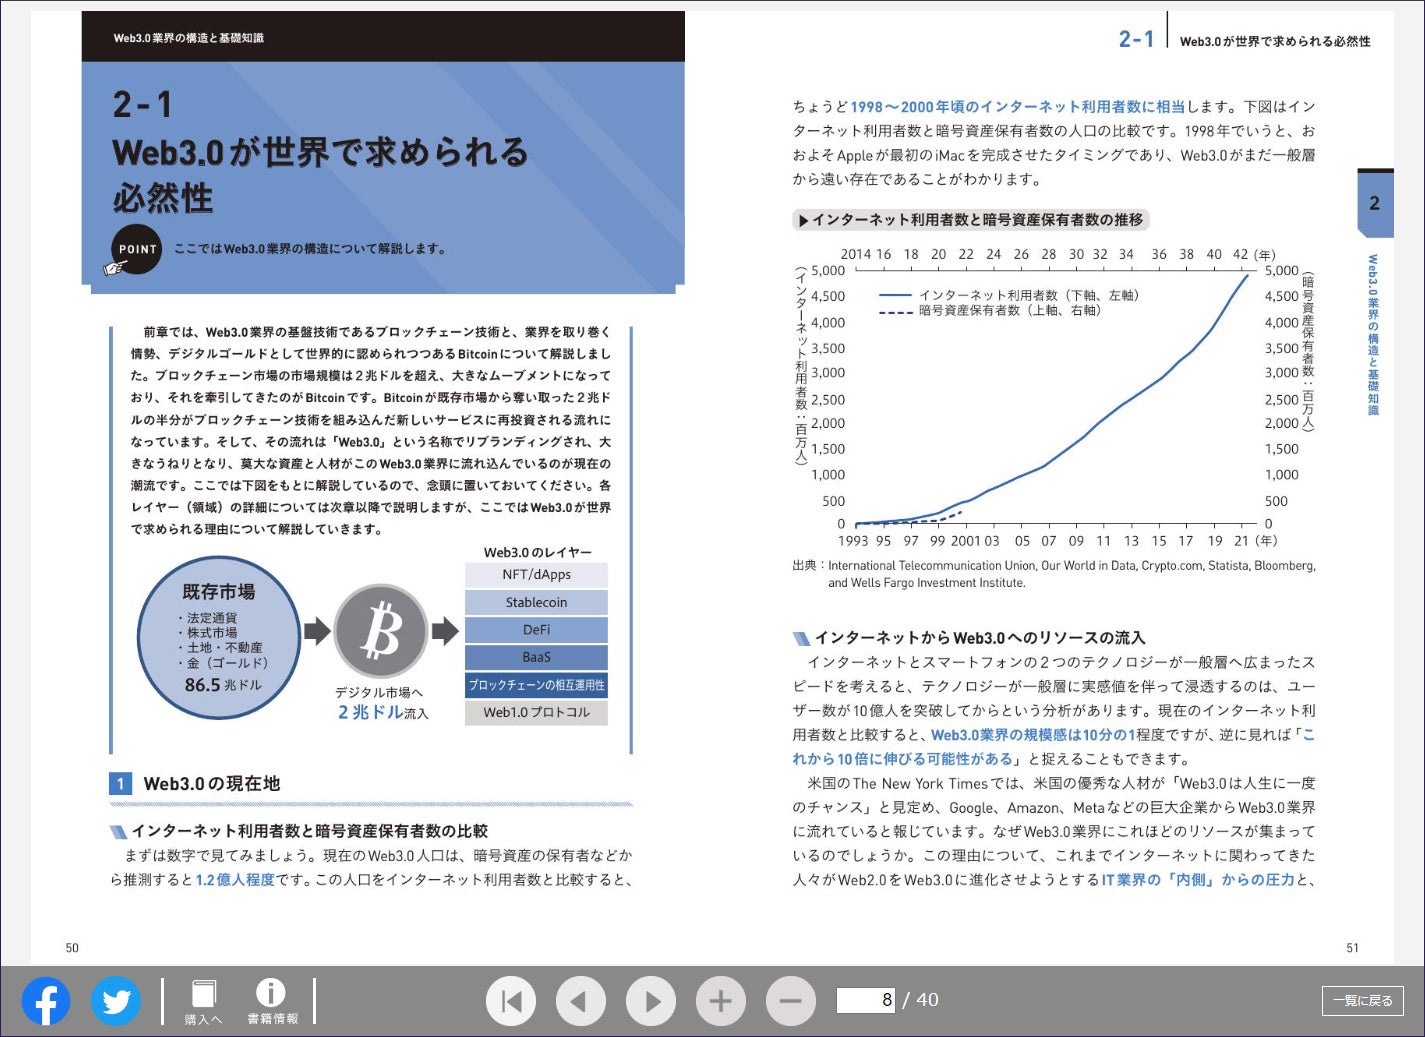Select the "Stablecoin" layer box

tap(536, 602)
